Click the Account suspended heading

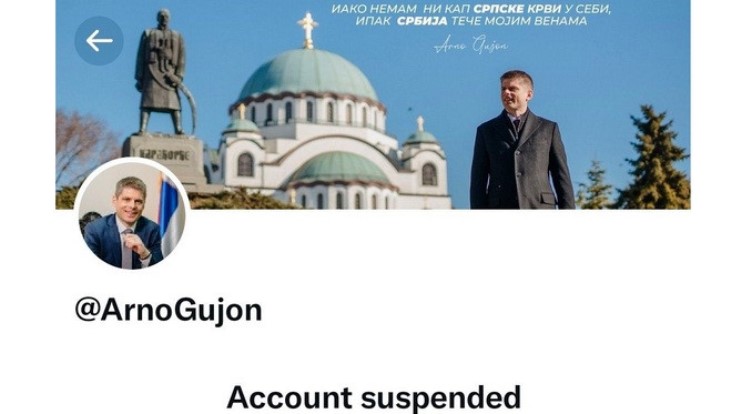pos(374,398)
